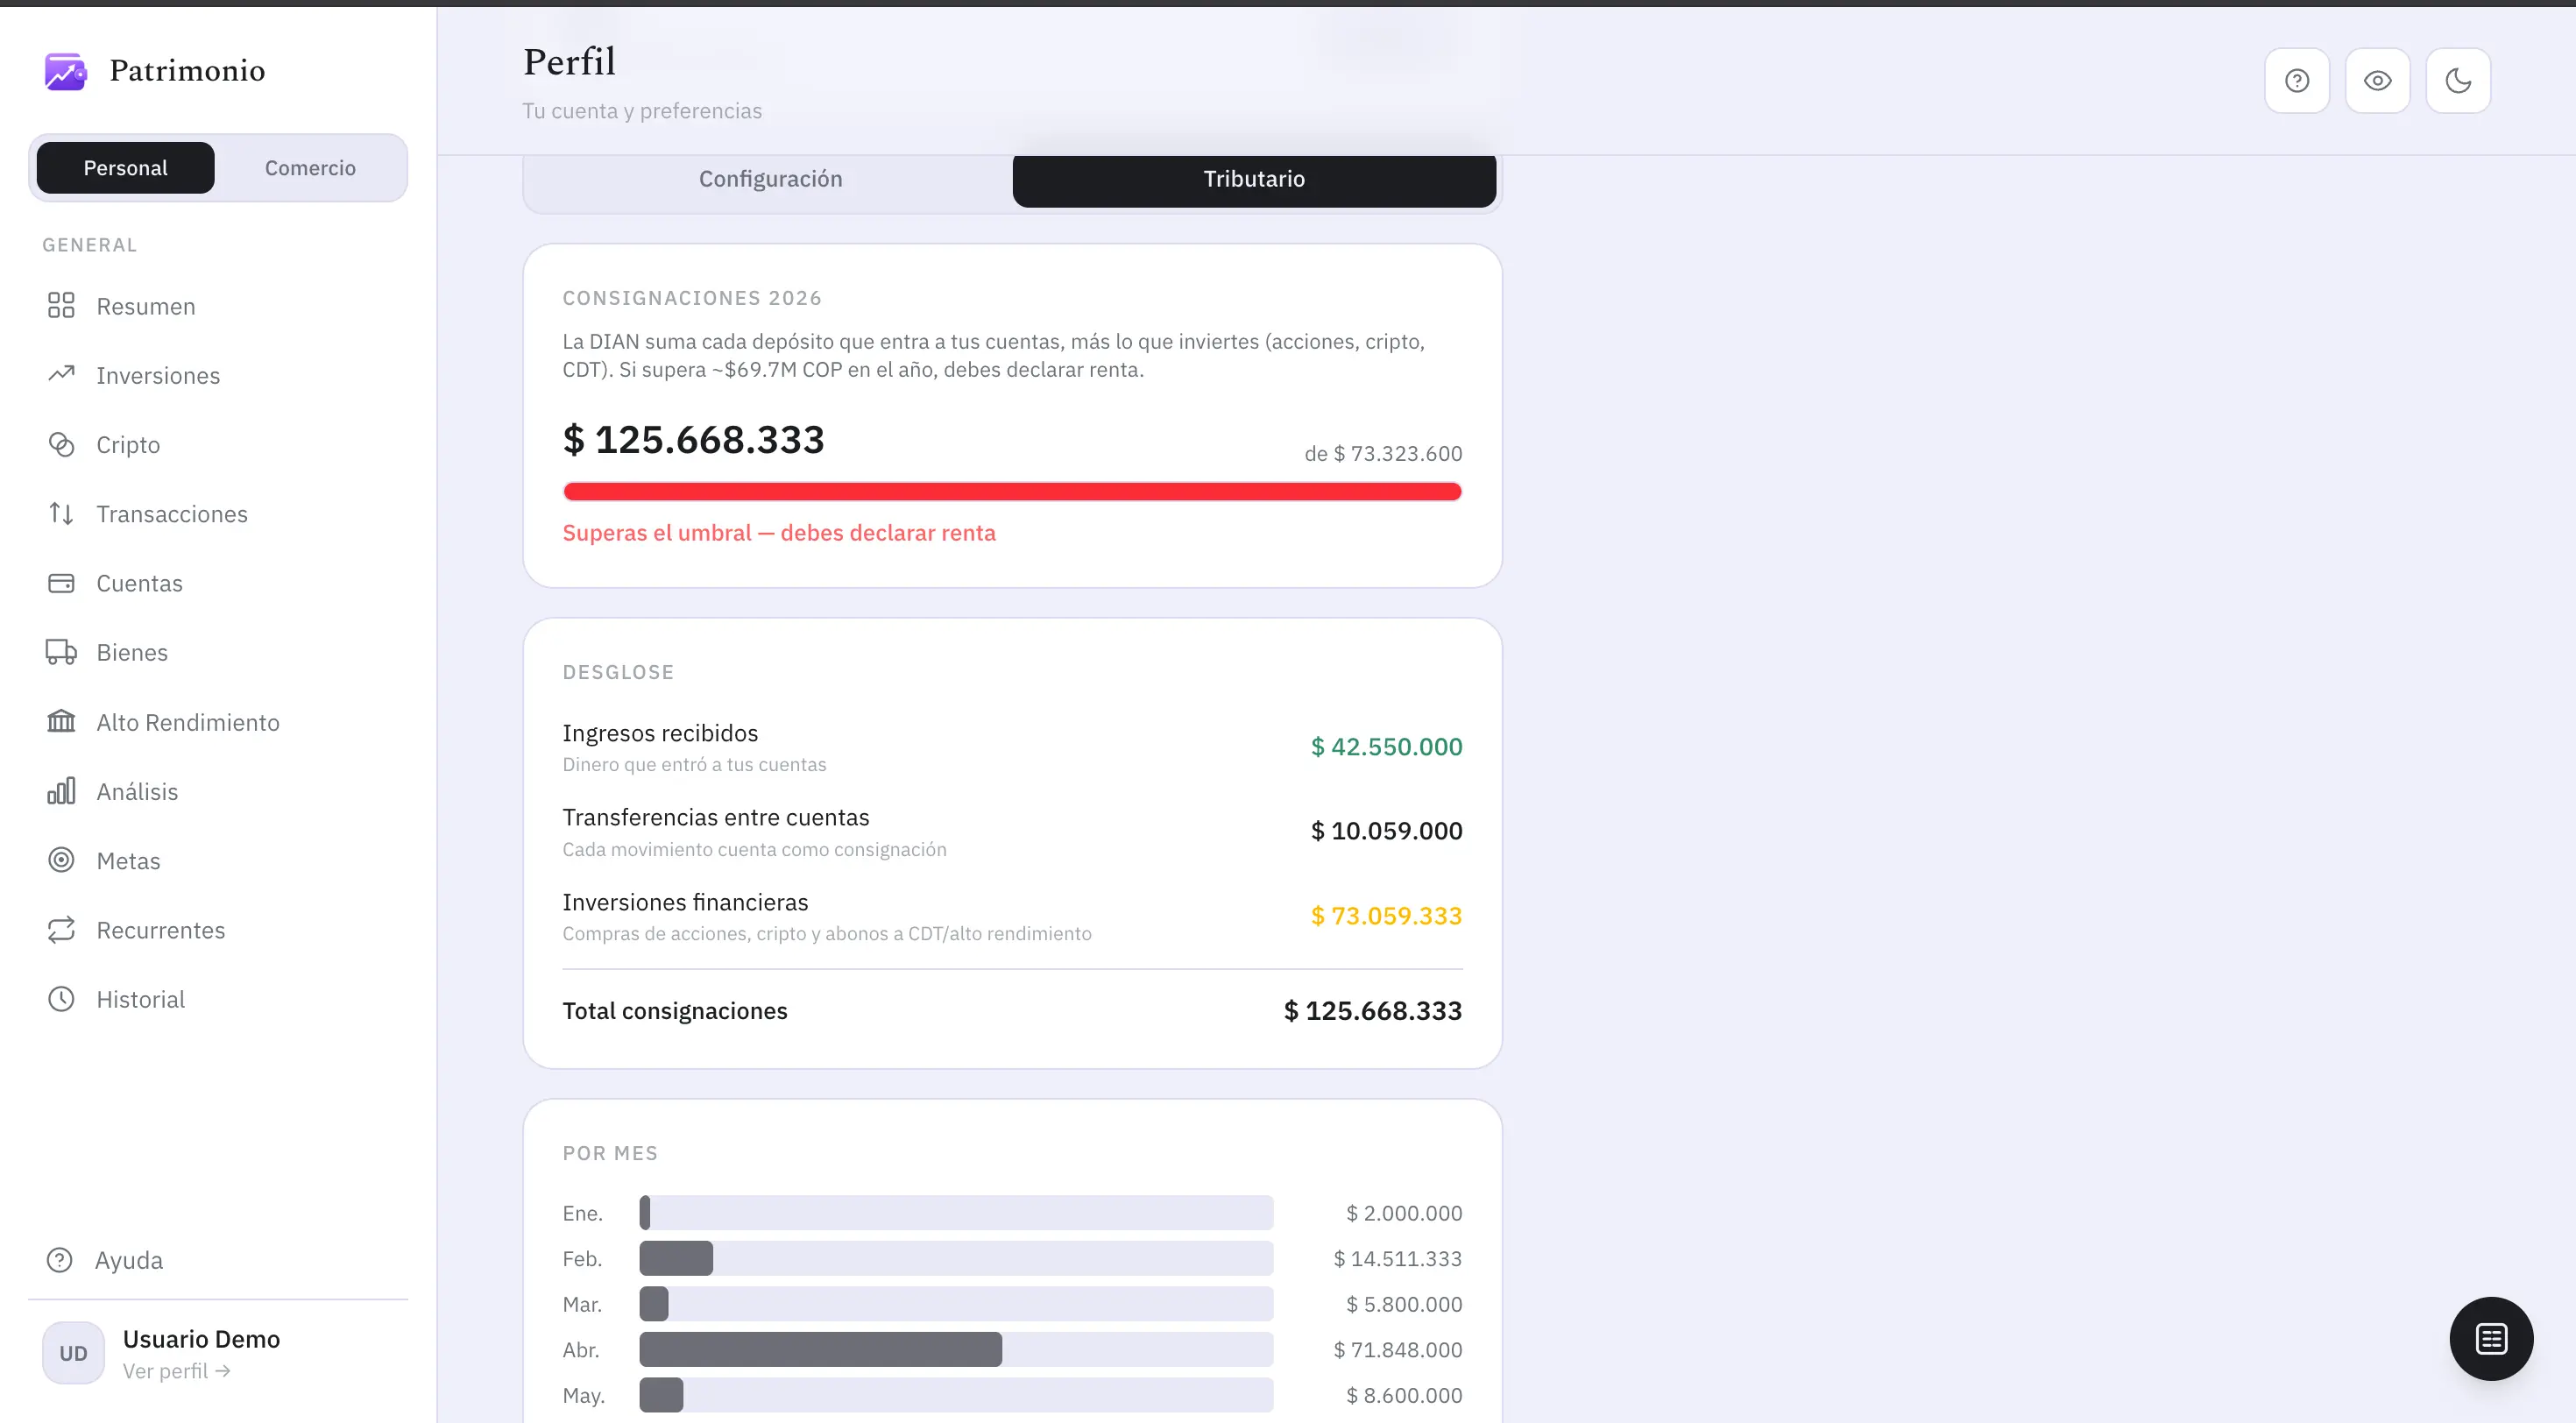Click the Mar. value $ 5.800.000
Screen dimensions: 2576x1423
tap(1404, 1304)
